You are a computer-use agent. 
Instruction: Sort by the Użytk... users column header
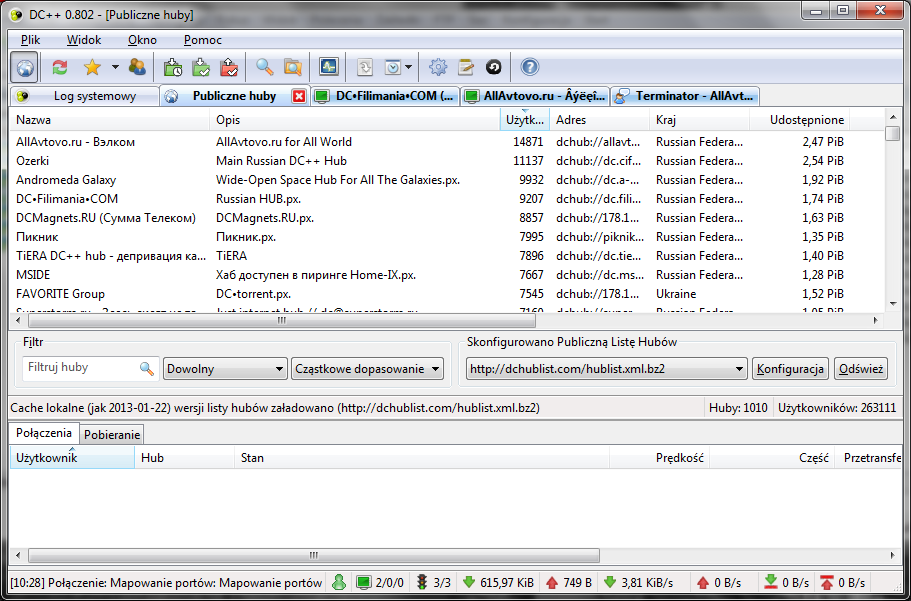[525, 120]
